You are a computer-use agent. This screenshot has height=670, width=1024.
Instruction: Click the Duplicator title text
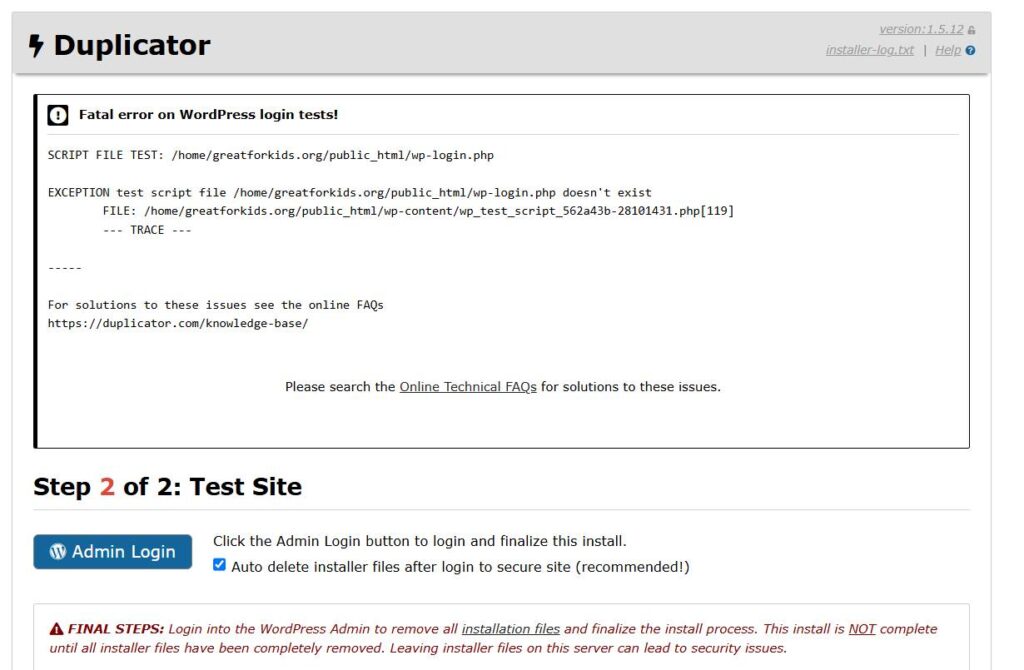coord(132,46)
